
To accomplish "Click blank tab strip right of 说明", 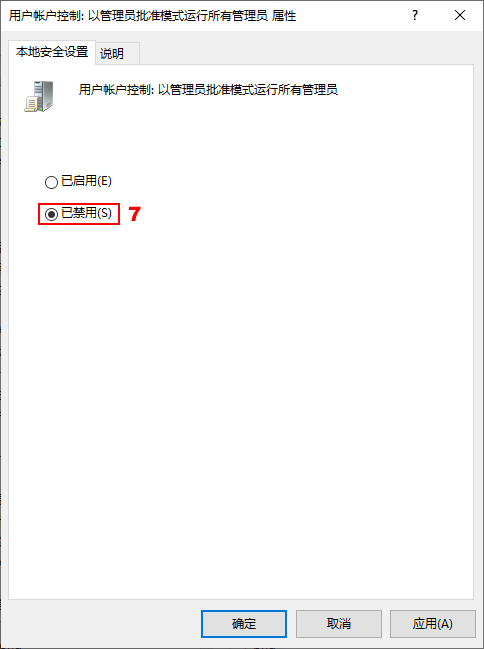I will tap(306, 53).
